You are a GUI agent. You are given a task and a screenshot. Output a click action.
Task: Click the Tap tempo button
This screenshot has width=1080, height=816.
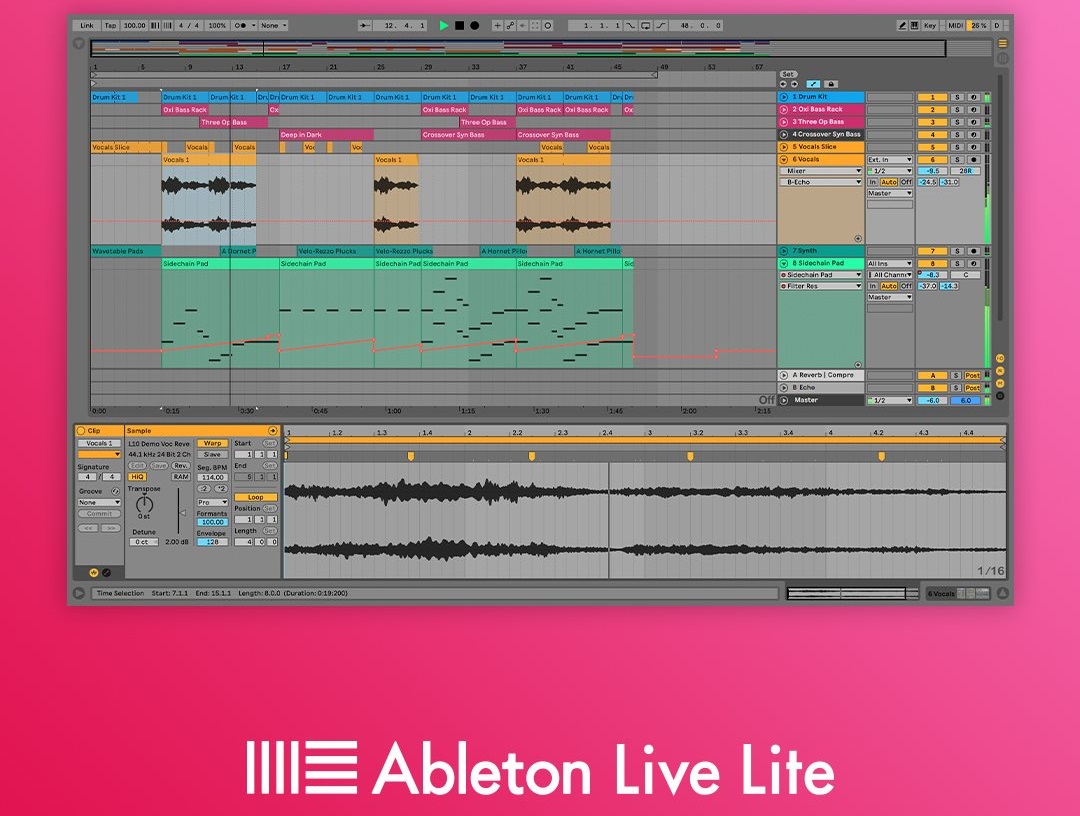pos(111,25)
